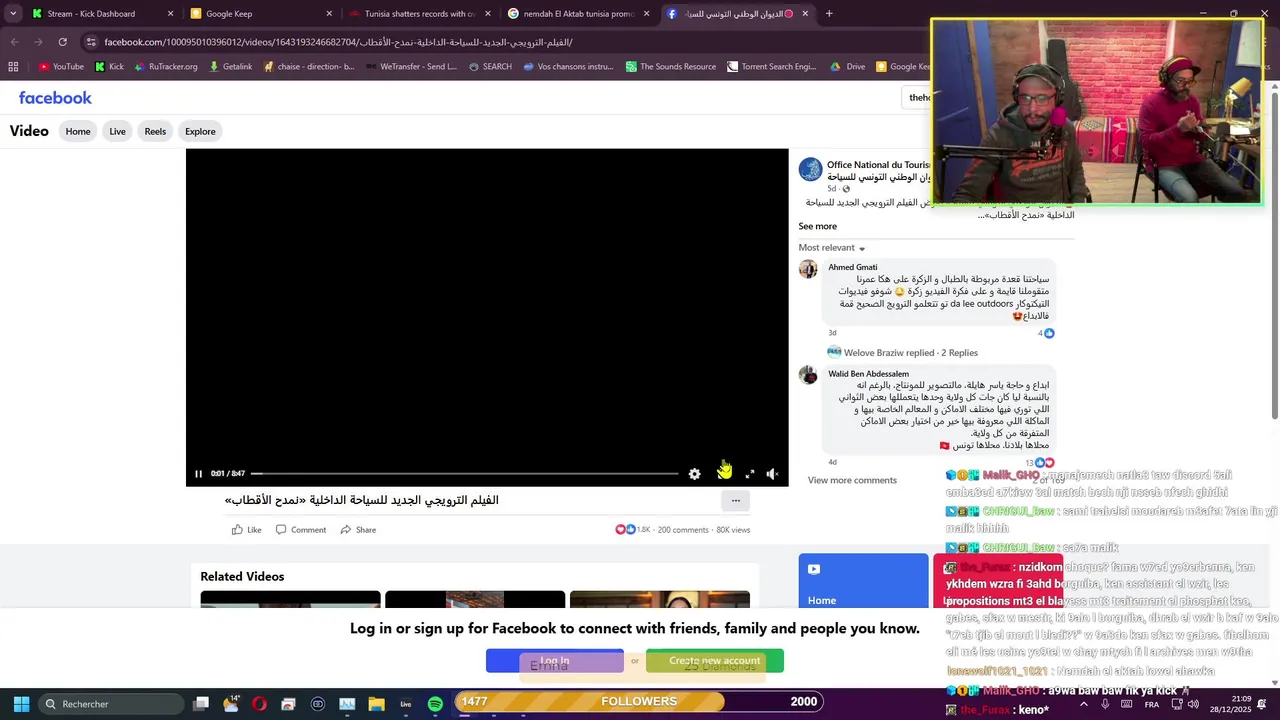
Task: Open the YouTube bookmark
Action: (x=61, y=67)
